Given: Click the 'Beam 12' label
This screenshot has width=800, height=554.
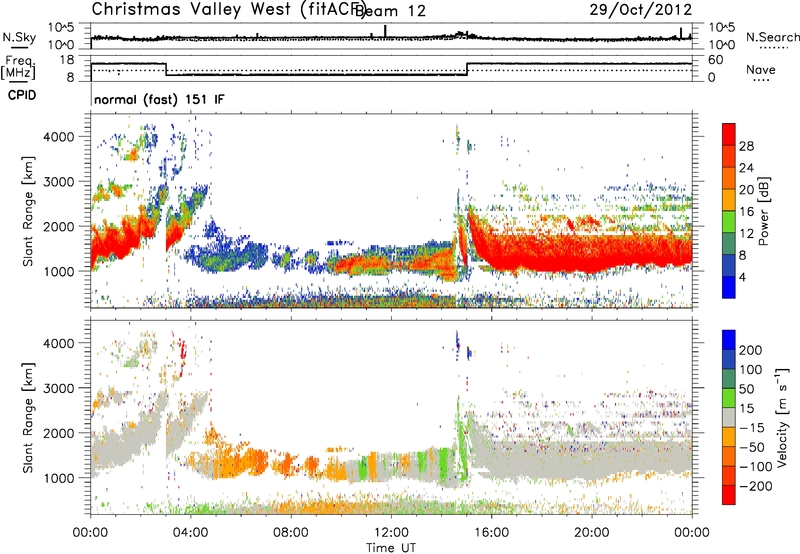Looking at the screenshot, I should (390, 11).
